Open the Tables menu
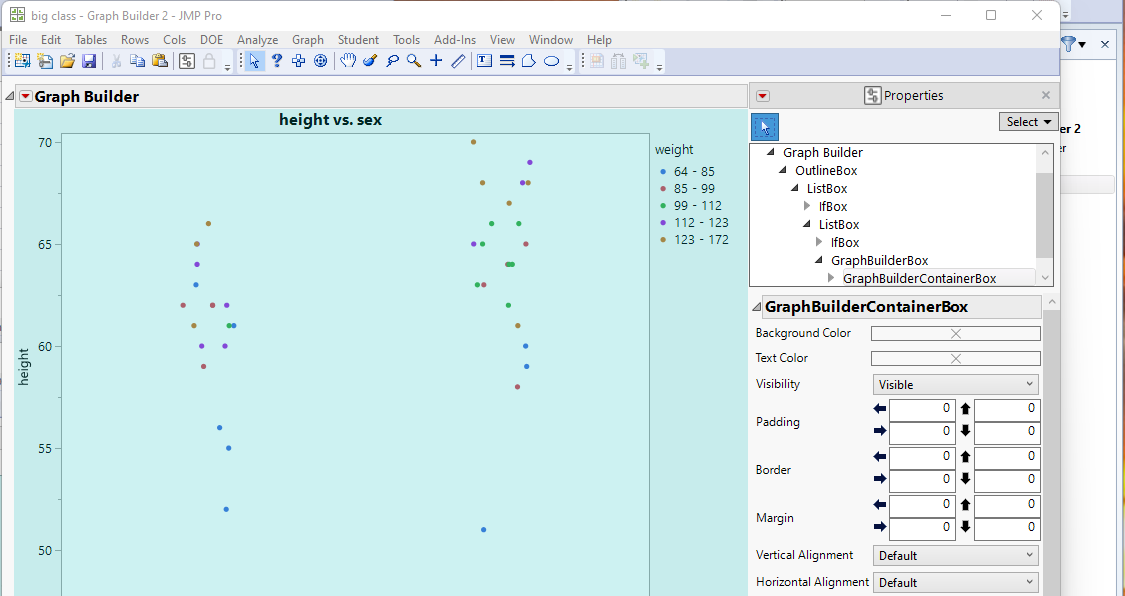This screenshot has width=1125, height=596. coord(91,40)
